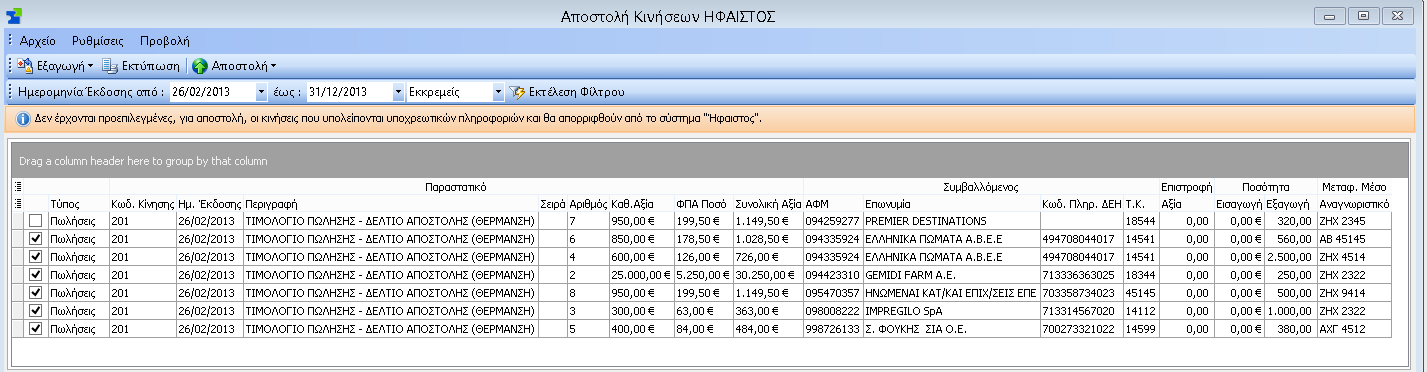Viewport: 1427px width, 372px height.
Task: Select the total value cell '30.250,00 €'
Action: [767, 274]
